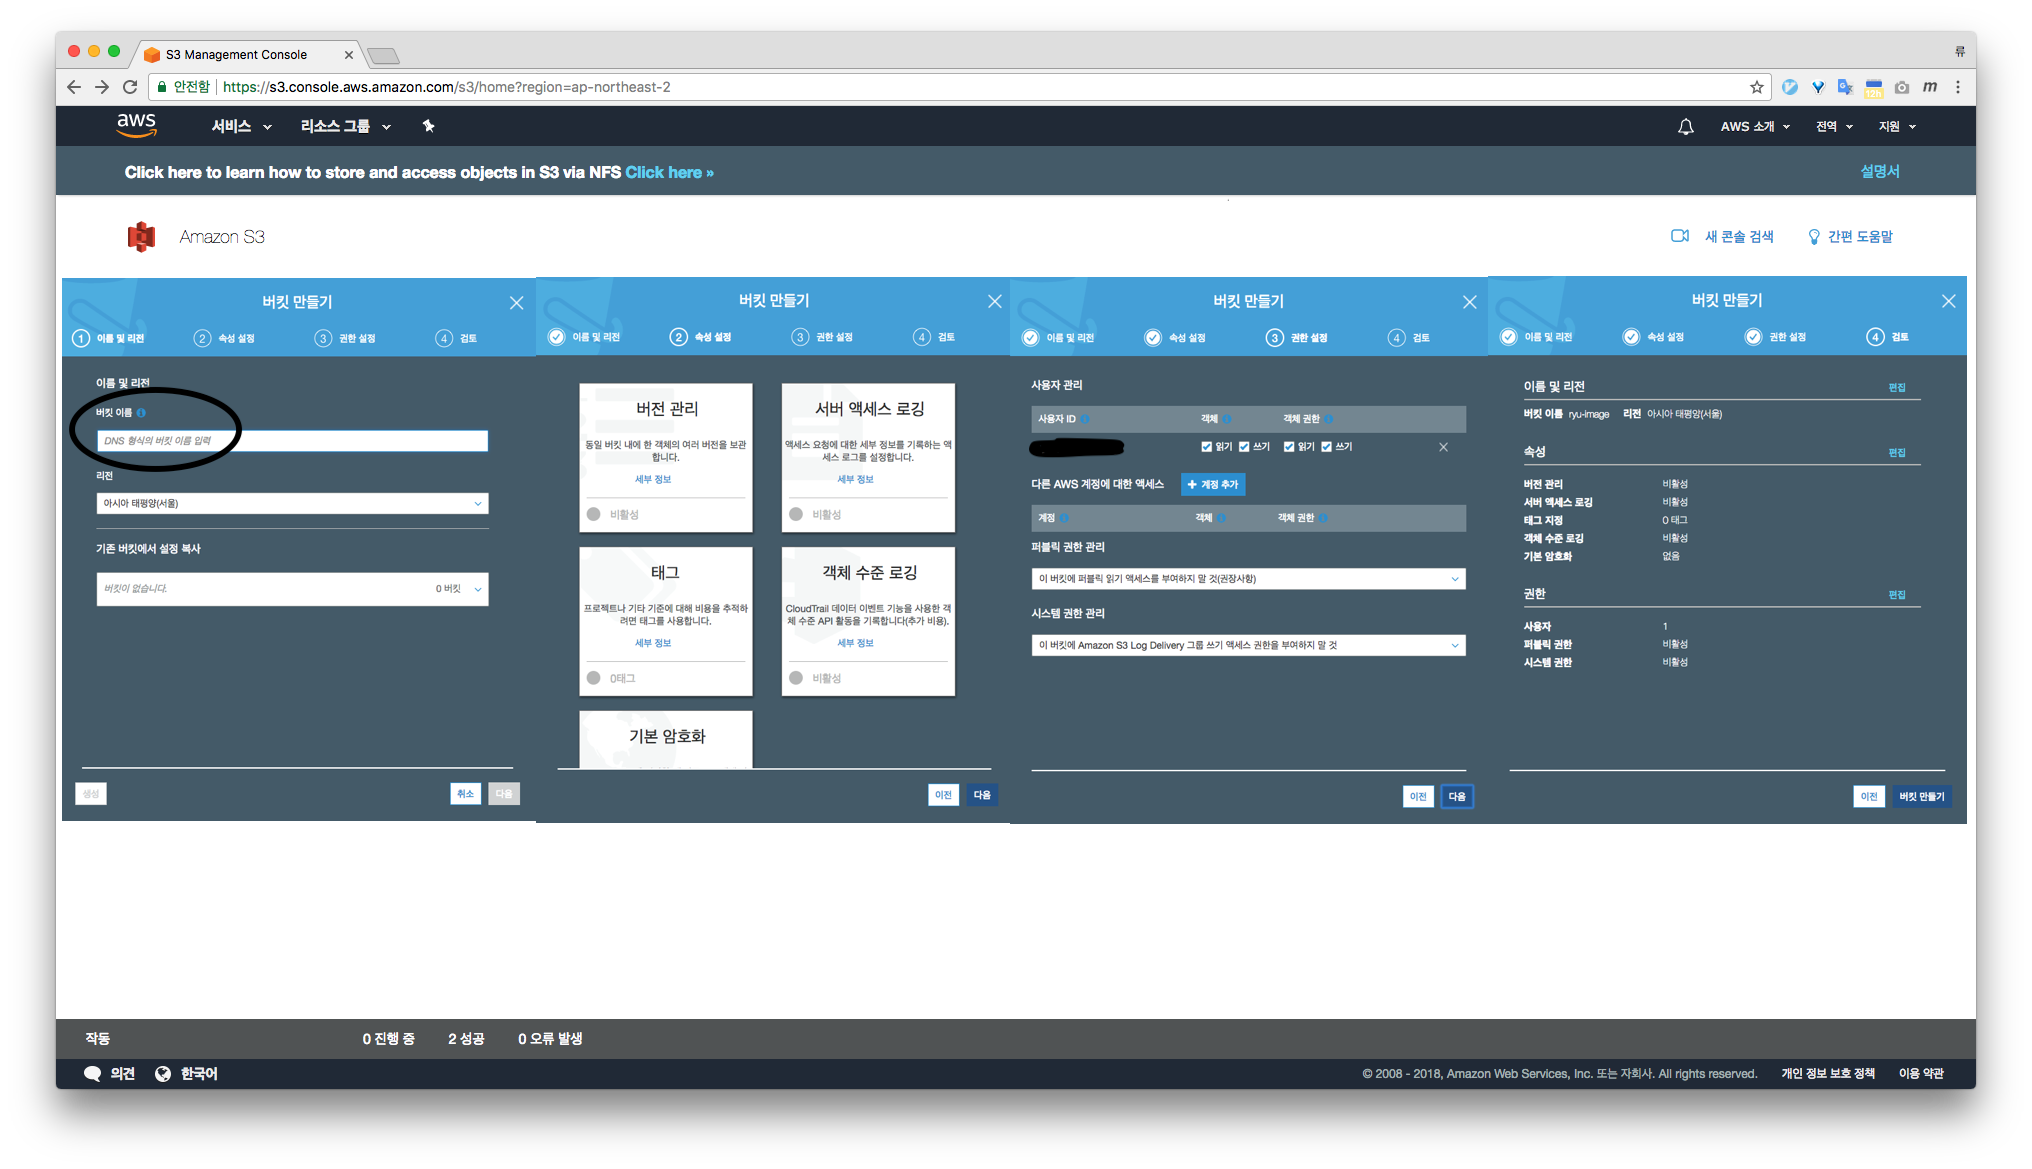This screenshot has width=2032, height=1169.
Task: Open the notification bell
Action: 1685,127
